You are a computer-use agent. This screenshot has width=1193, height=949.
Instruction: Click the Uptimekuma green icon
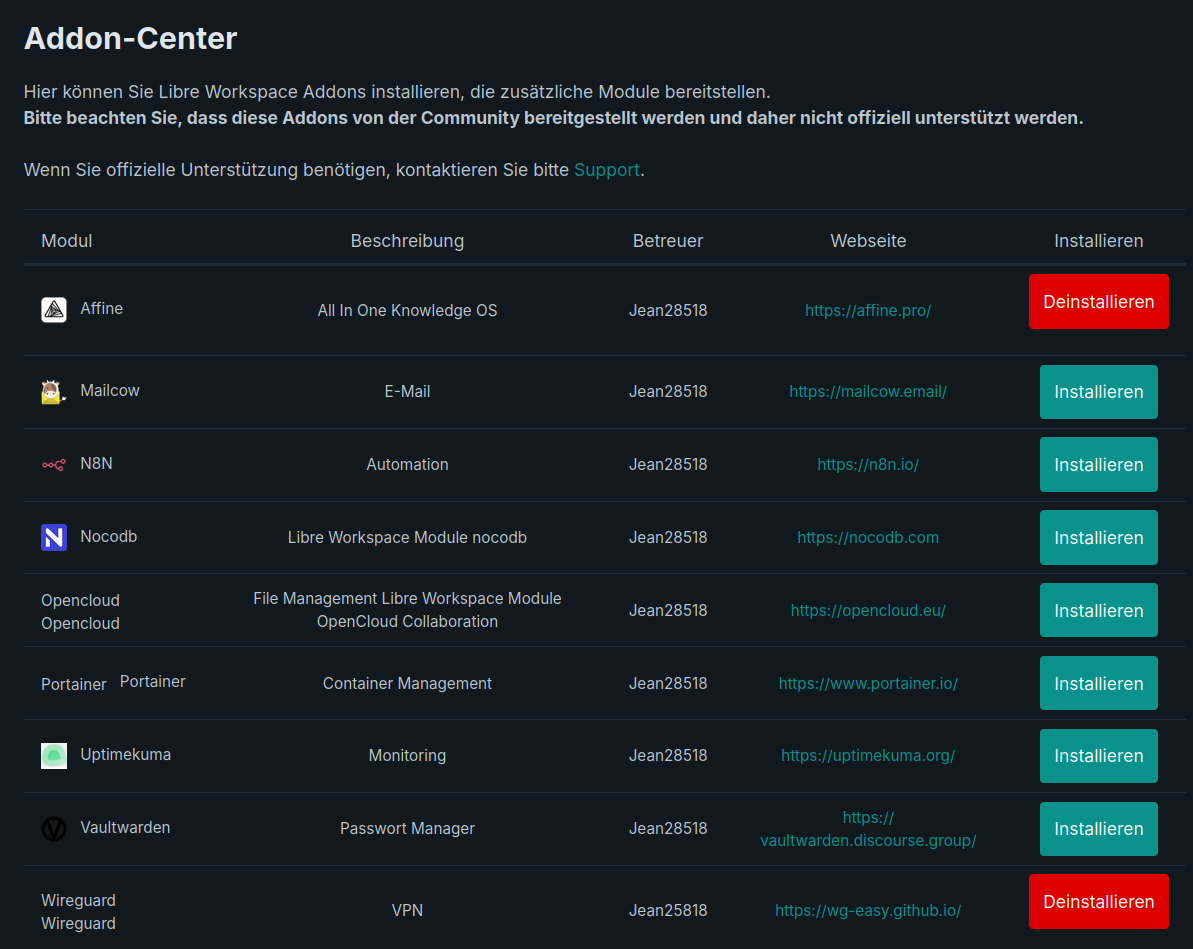pos(54,756)
